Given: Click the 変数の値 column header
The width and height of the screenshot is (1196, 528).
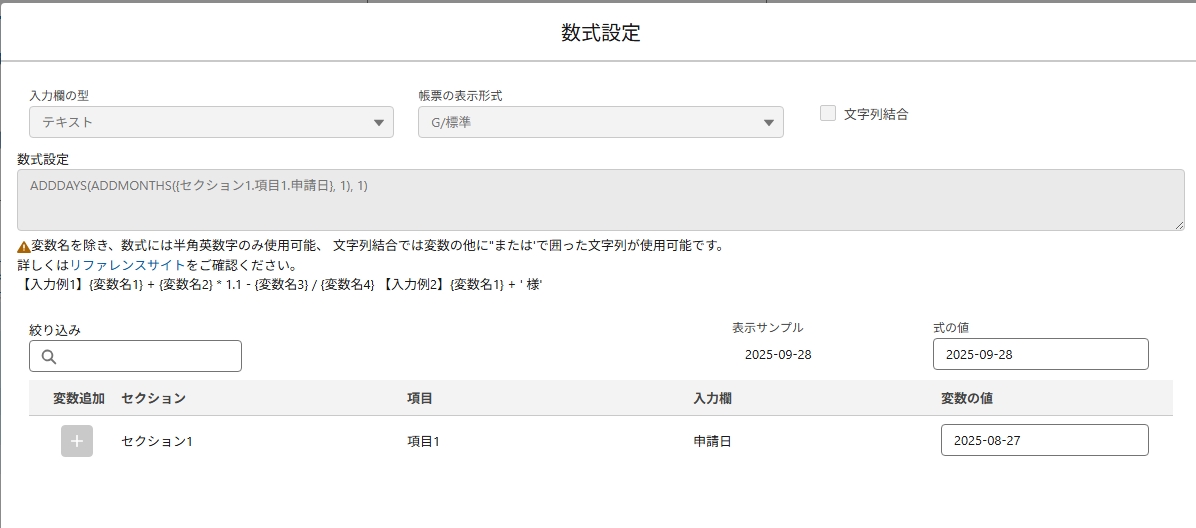Looking at the screenshot, I should (x=967, y=398).
